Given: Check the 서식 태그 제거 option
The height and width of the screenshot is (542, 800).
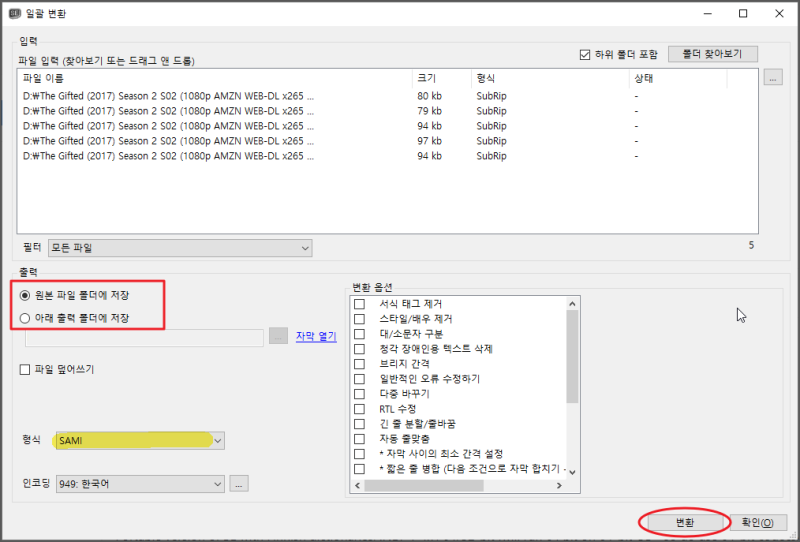Looking at the screenshot, I should click(x=359, y=304).
